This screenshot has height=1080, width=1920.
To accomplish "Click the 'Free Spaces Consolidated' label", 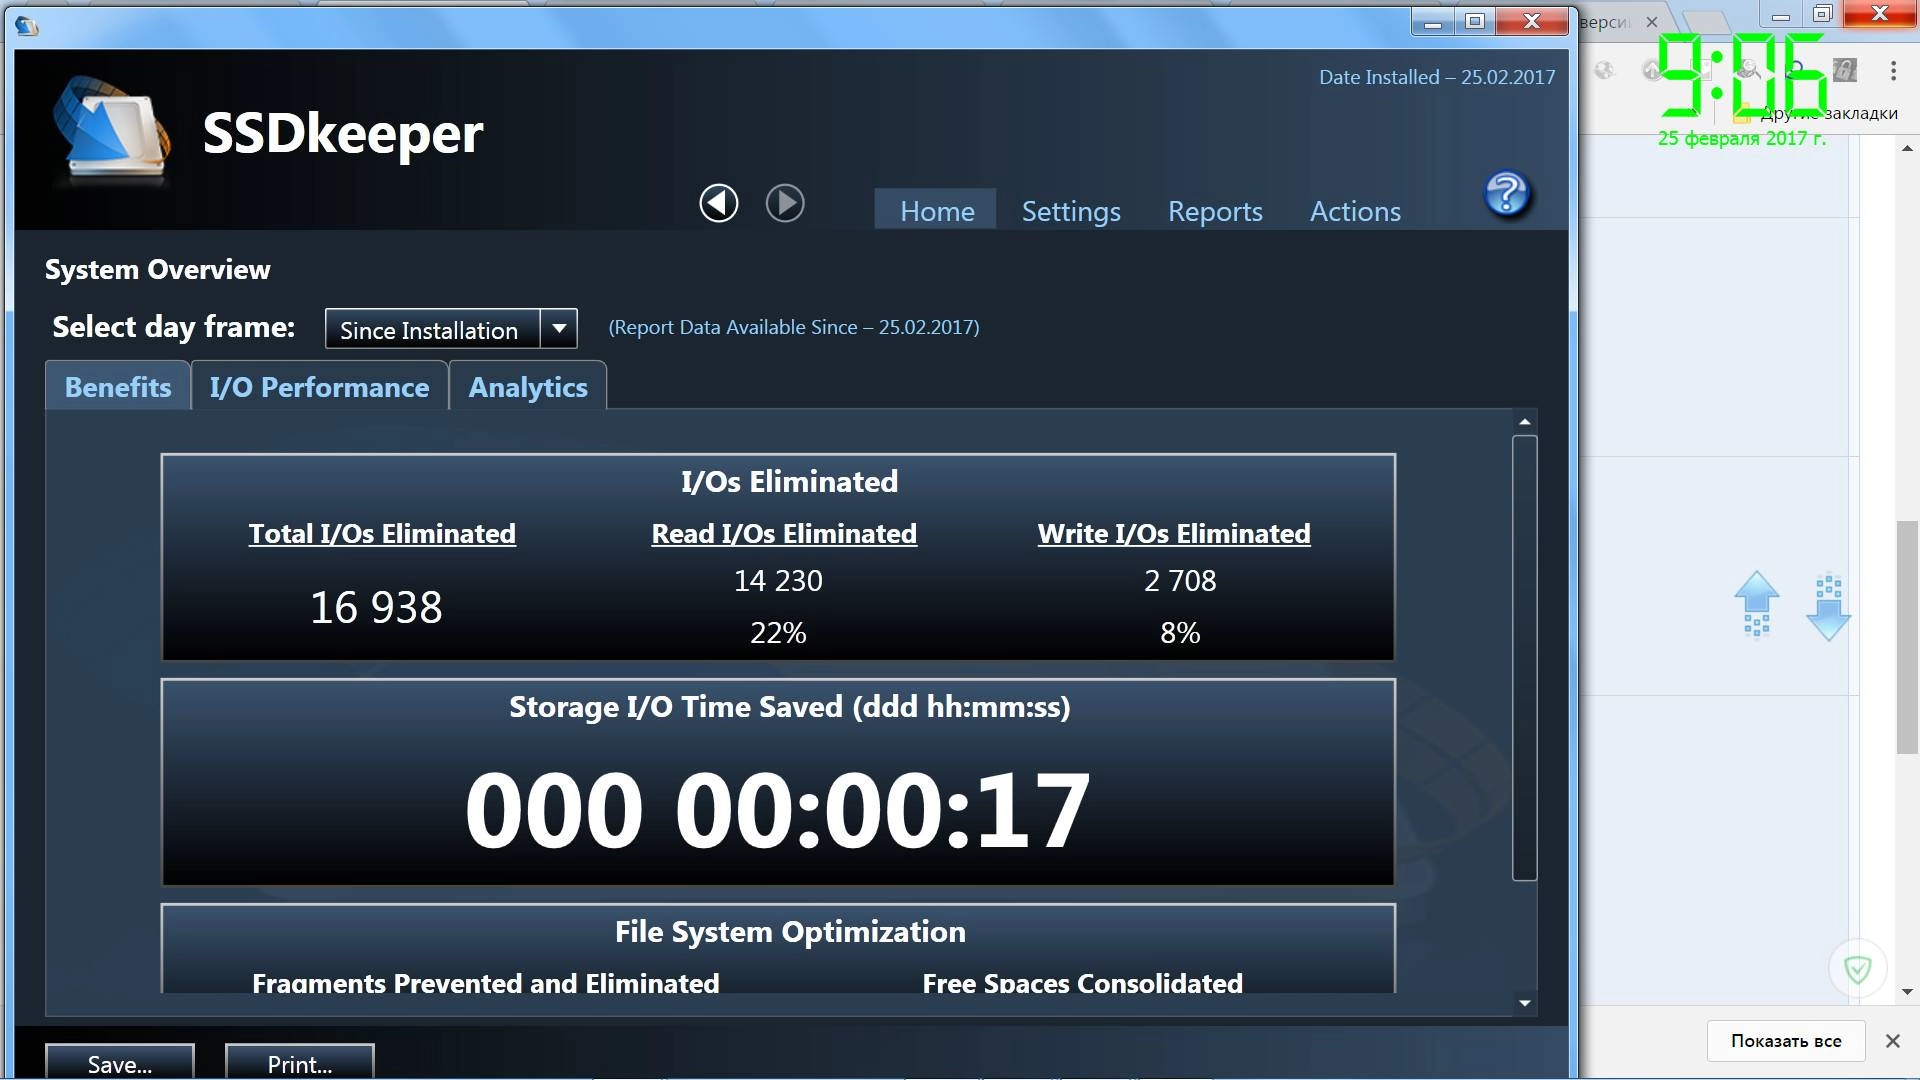I will click(x=1082, y=983).
